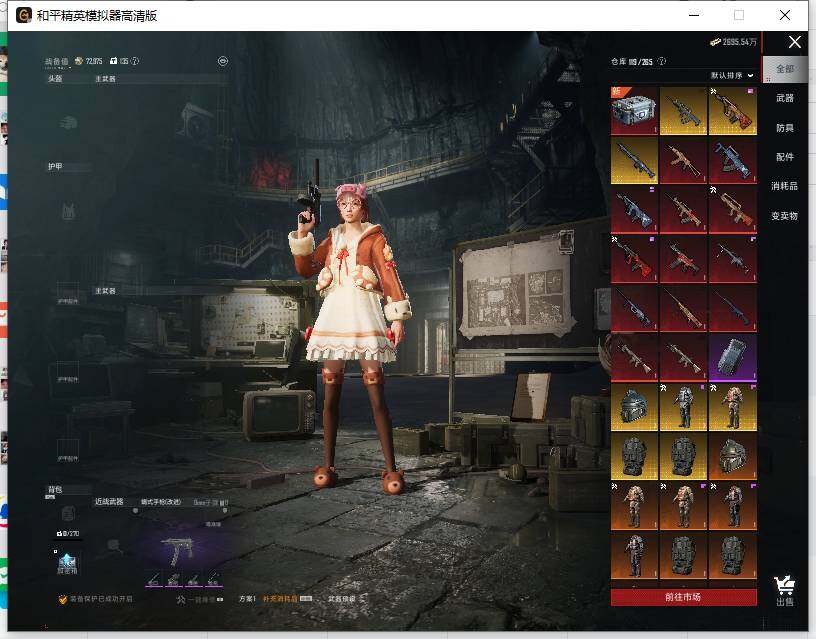Click the 出售 sell cart icon

coord(785,590)
